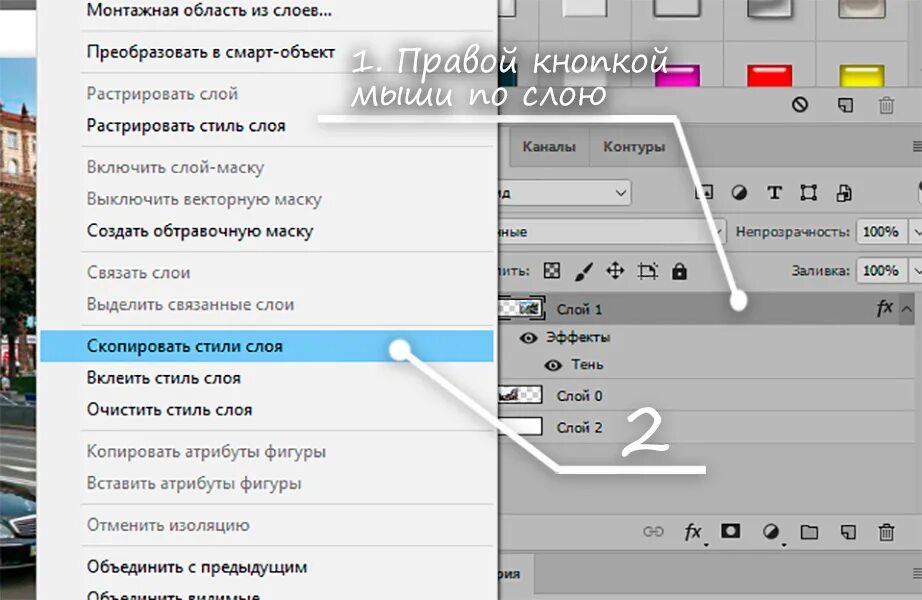Select red style swatch

click(x=769, y=76)
